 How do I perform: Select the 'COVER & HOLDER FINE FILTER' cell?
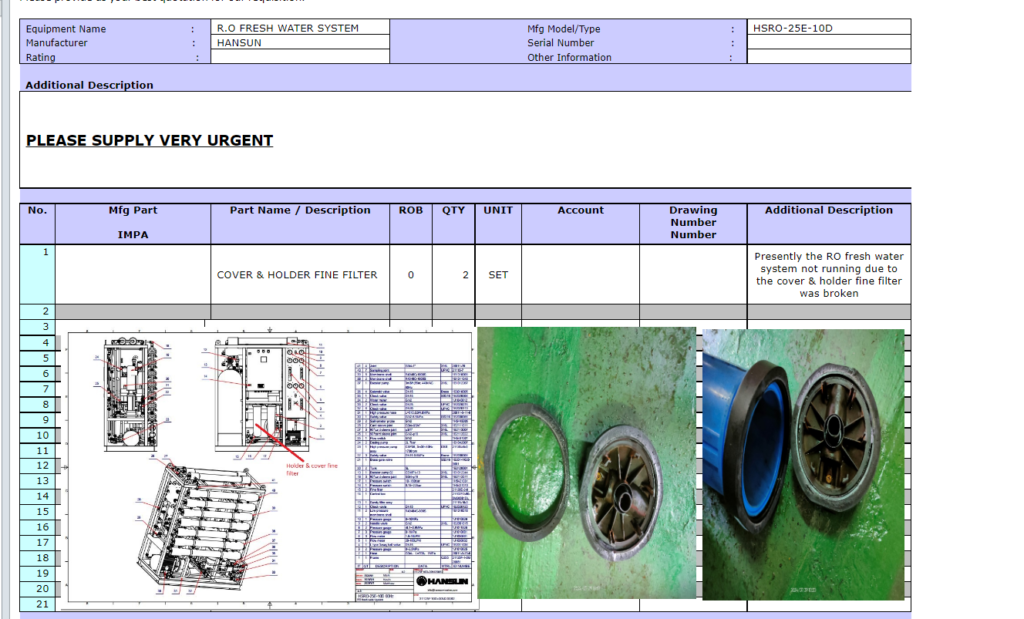click(297, 275)
